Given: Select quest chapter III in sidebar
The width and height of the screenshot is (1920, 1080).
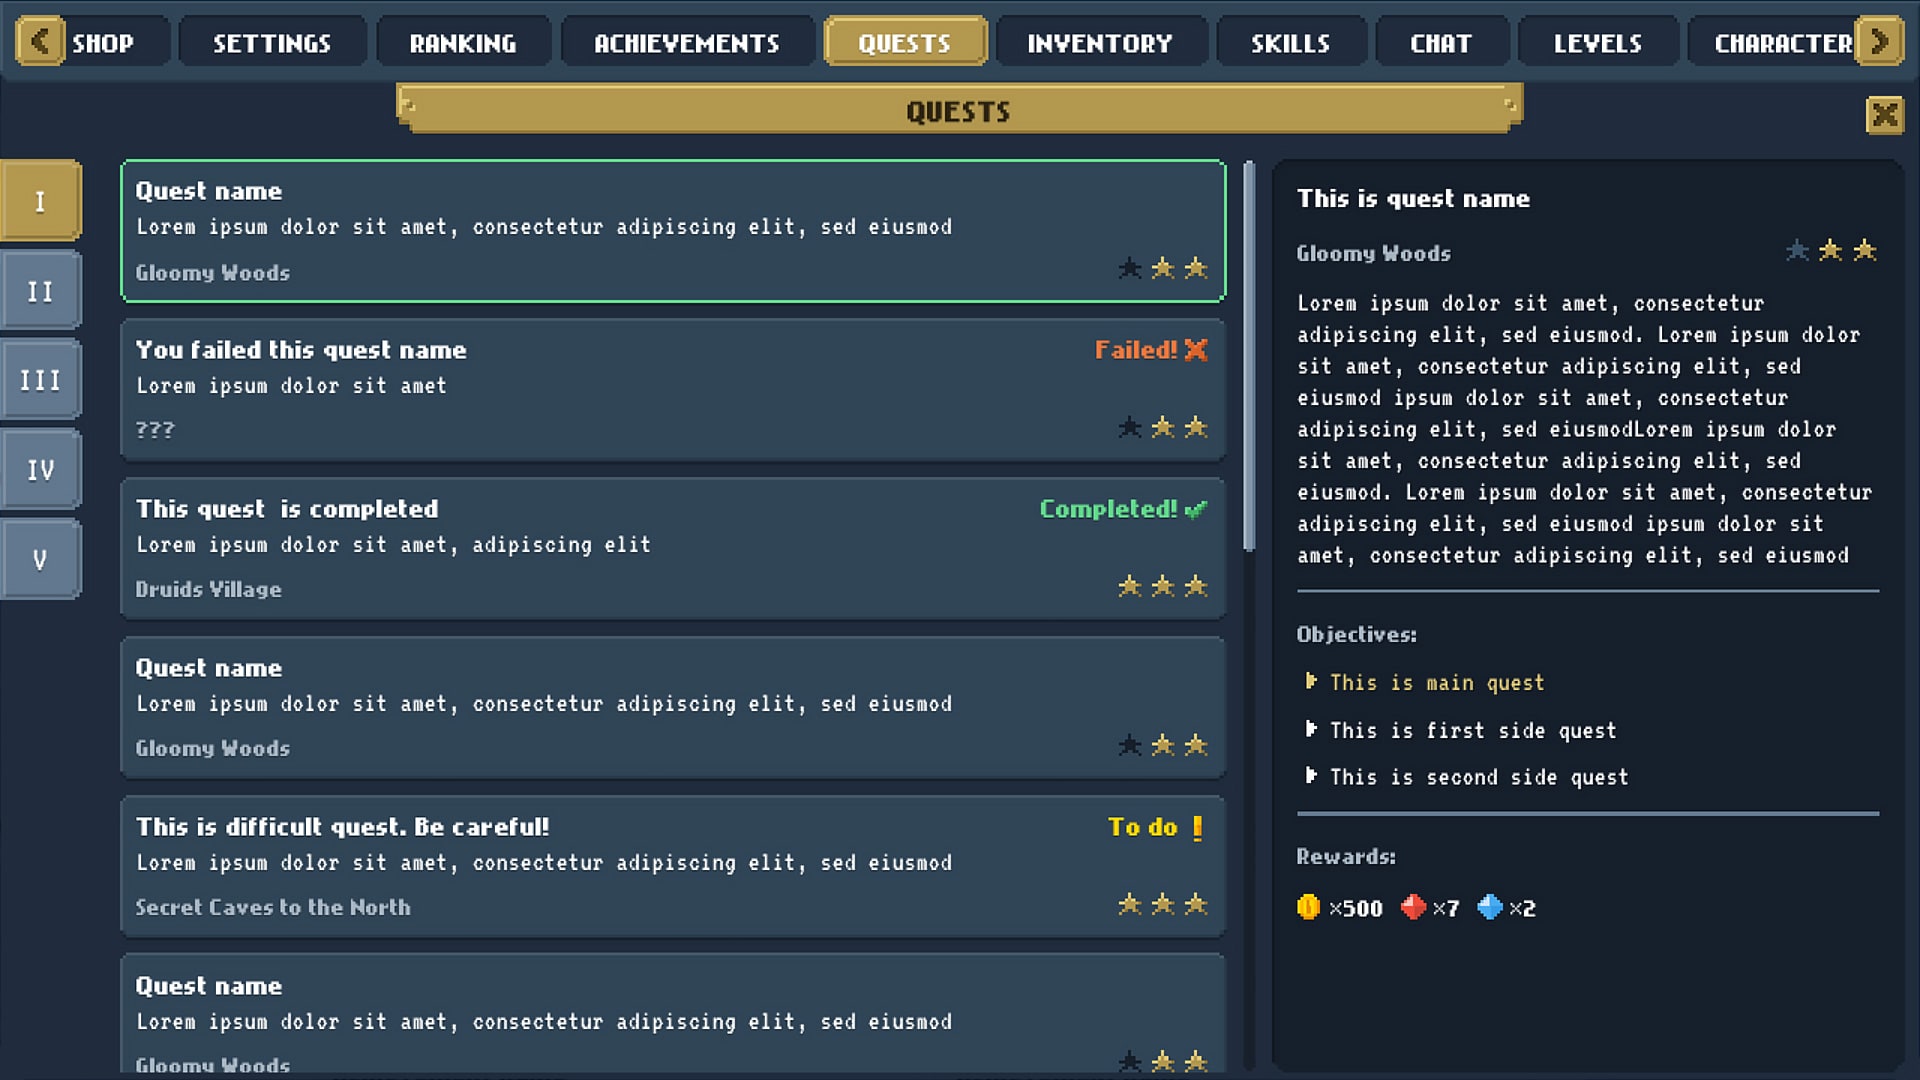Looking at the screenshot, I should coord(40,378).
